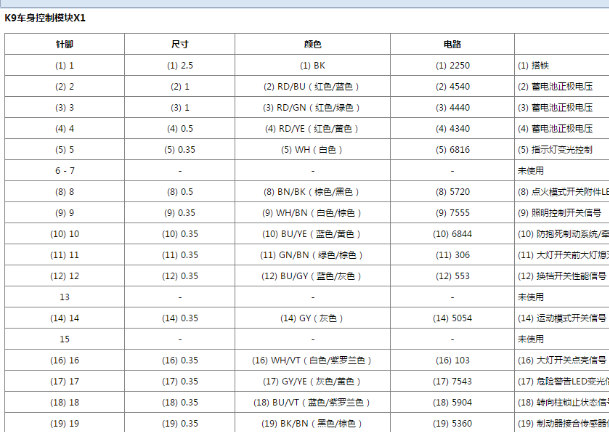The image size is (609, 432).
Task: Select color cell (8) BN/BK
Action: coord(311,192)
